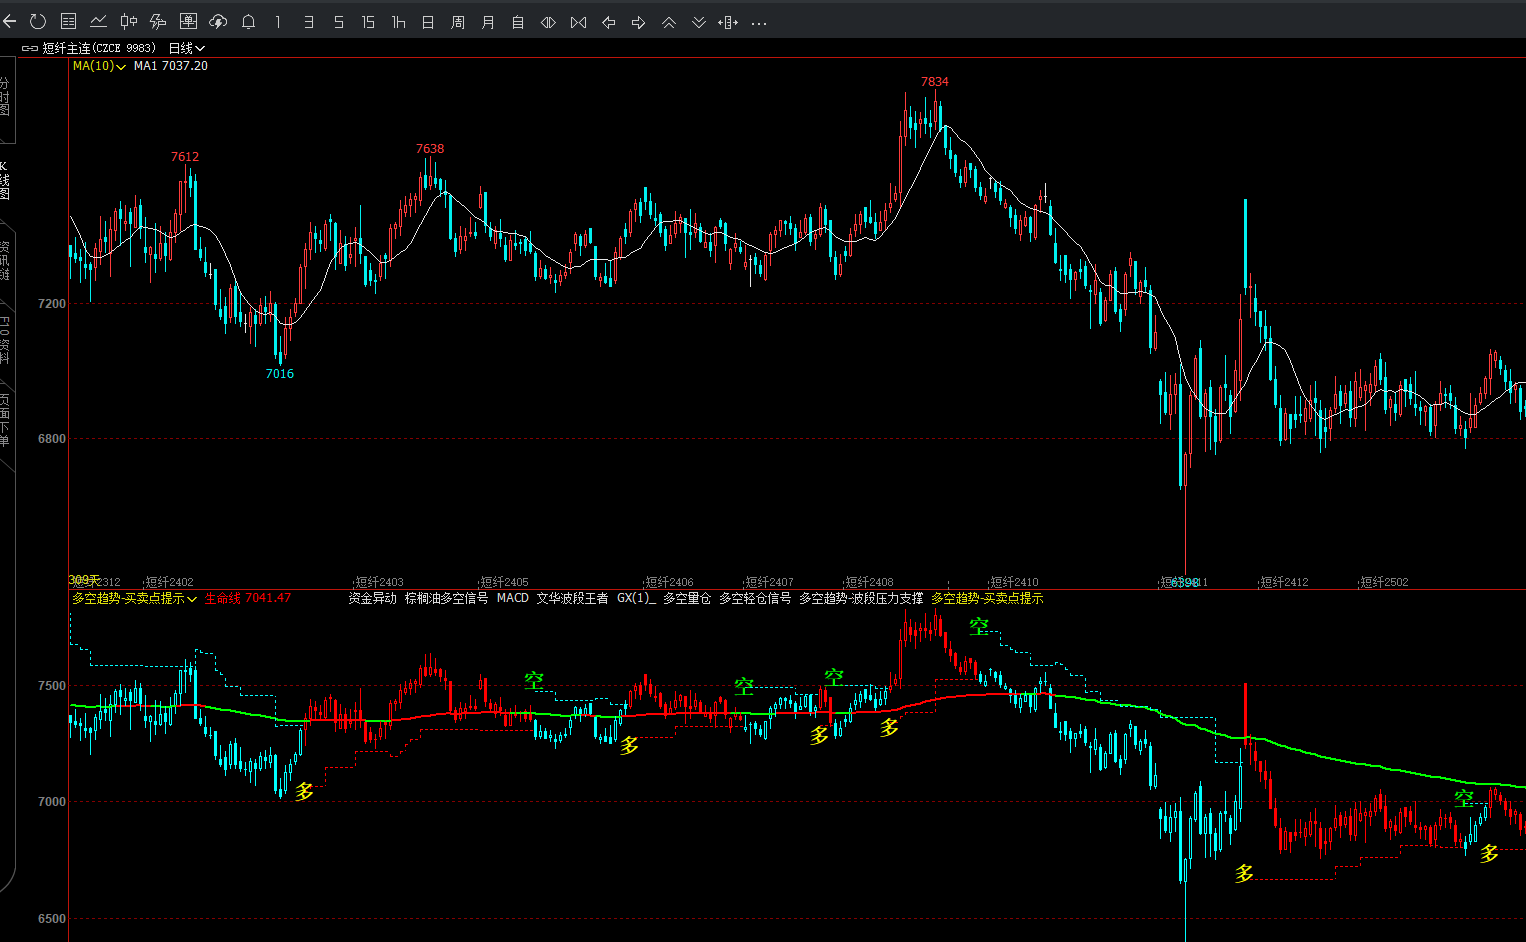Open the 自 custom period button
The image size is (1526, 942).
click(518, 22)
